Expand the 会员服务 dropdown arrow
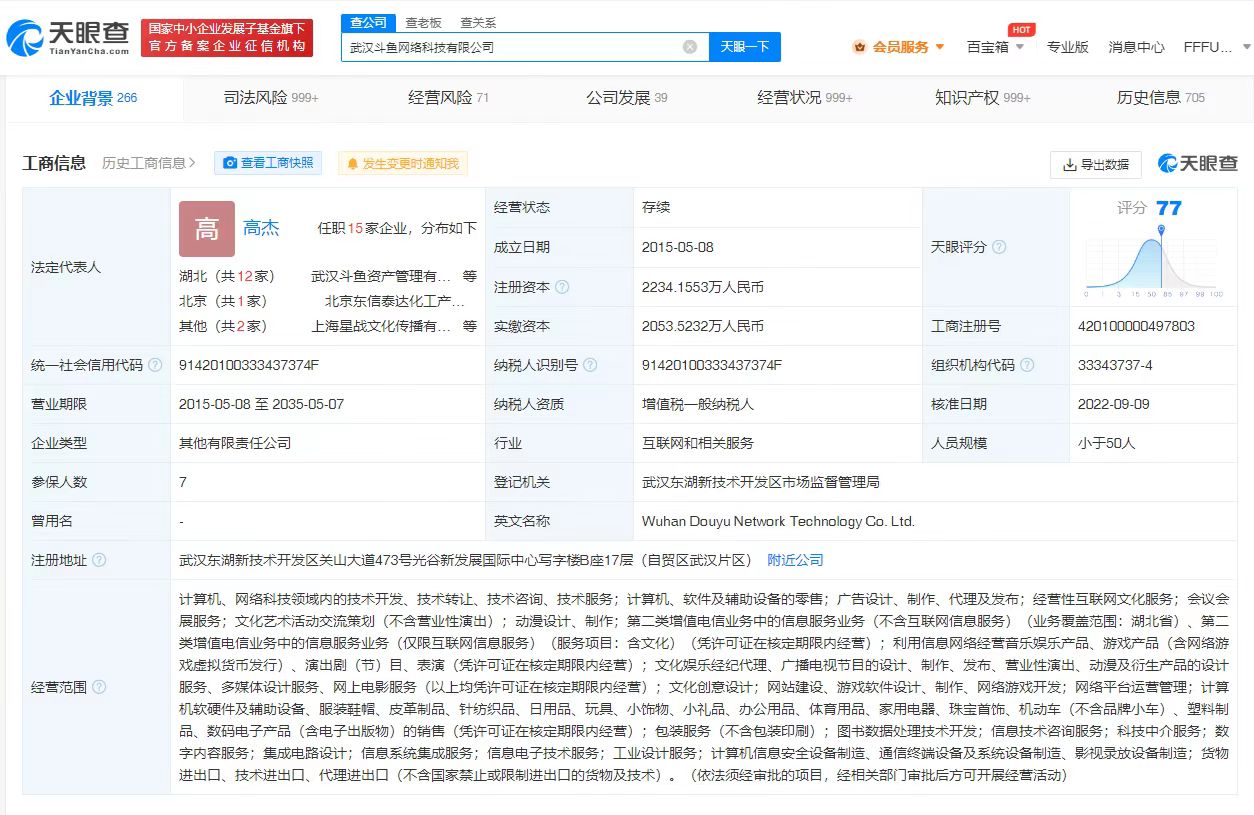This screenshot has height=815, width=1254. [x=940, y=47]
